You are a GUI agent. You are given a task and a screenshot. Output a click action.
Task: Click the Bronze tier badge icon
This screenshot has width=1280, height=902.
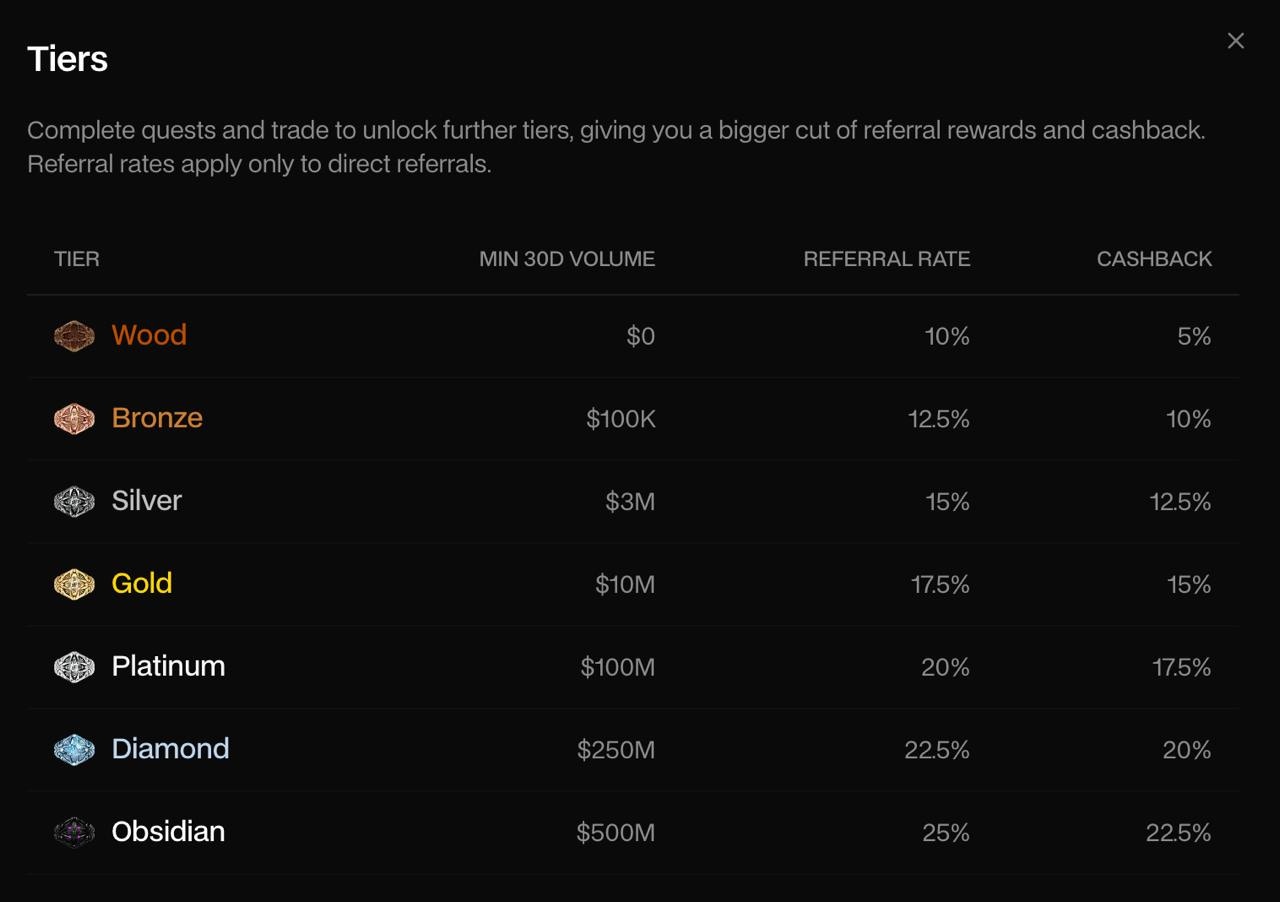coord(74,419)
